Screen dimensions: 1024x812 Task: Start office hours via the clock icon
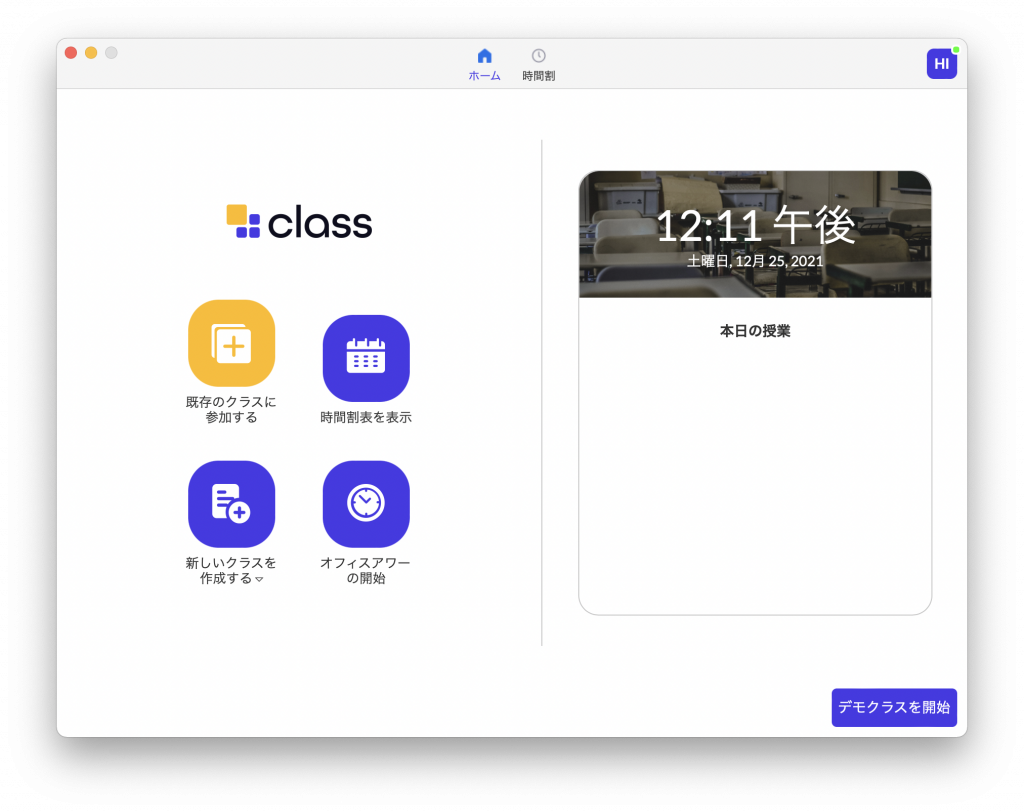coord(365,503)
